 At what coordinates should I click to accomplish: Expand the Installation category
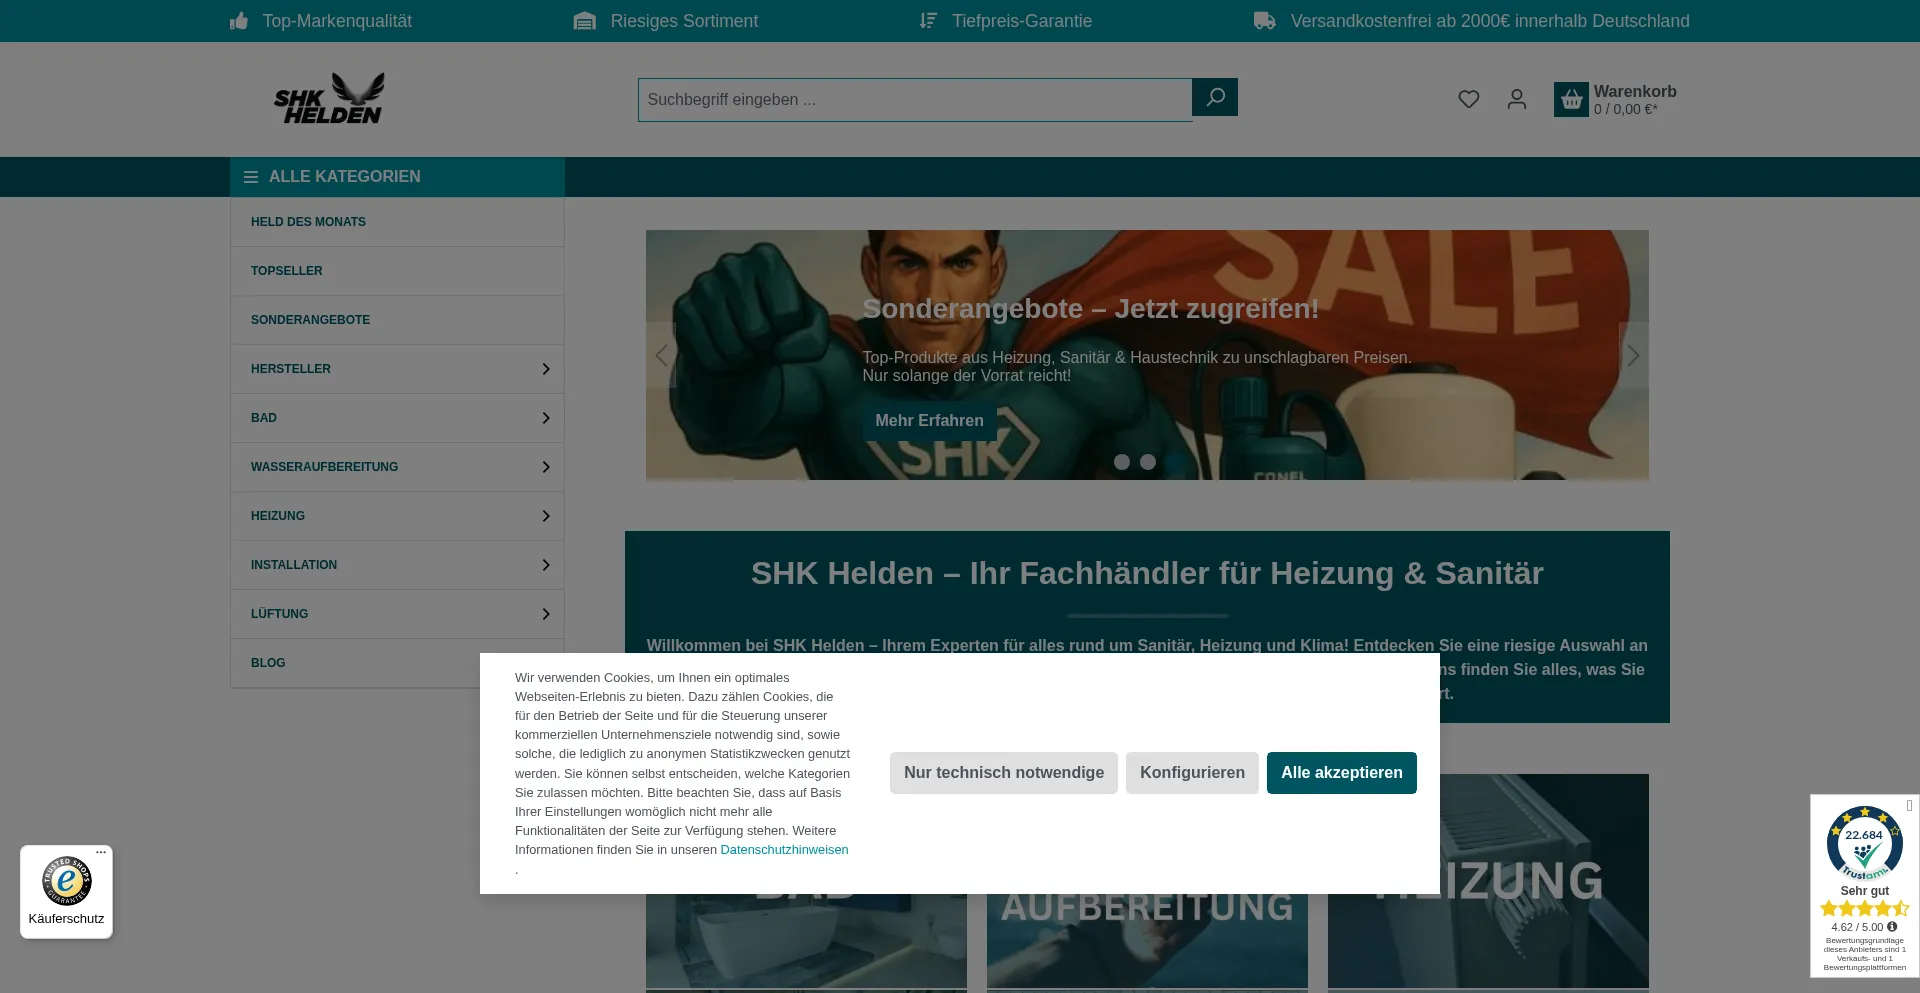pyautogui.click(x=546, y=565)
